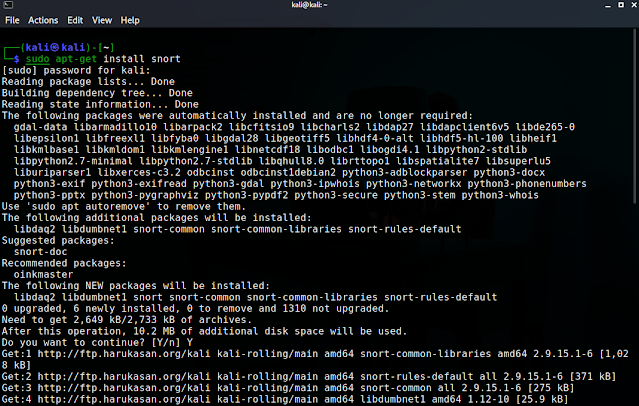639x406 pixels.
Task: Click 'python3-docx' package name
Action: click(x=509, y=172)
